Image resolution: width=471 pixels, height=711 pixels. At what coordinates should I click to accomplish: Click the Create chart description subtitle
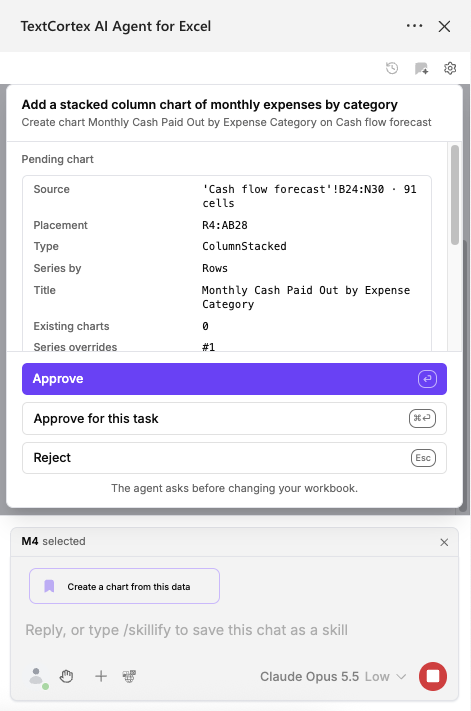(x=227, y=122)
